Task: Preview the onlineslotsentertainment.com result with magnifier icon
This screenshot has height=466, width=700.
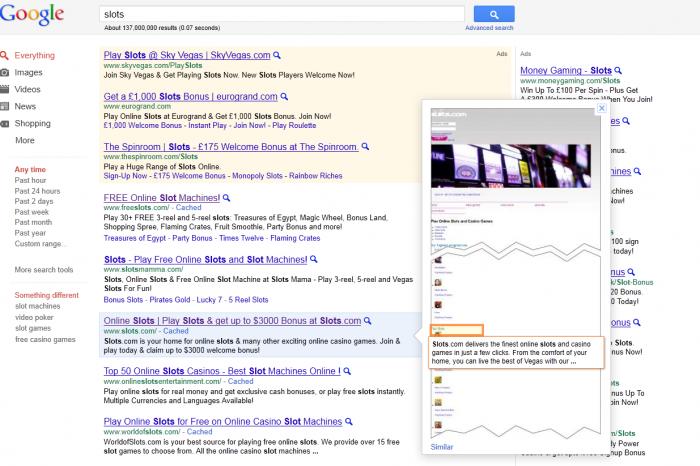Action: click(x=347, y=371)
